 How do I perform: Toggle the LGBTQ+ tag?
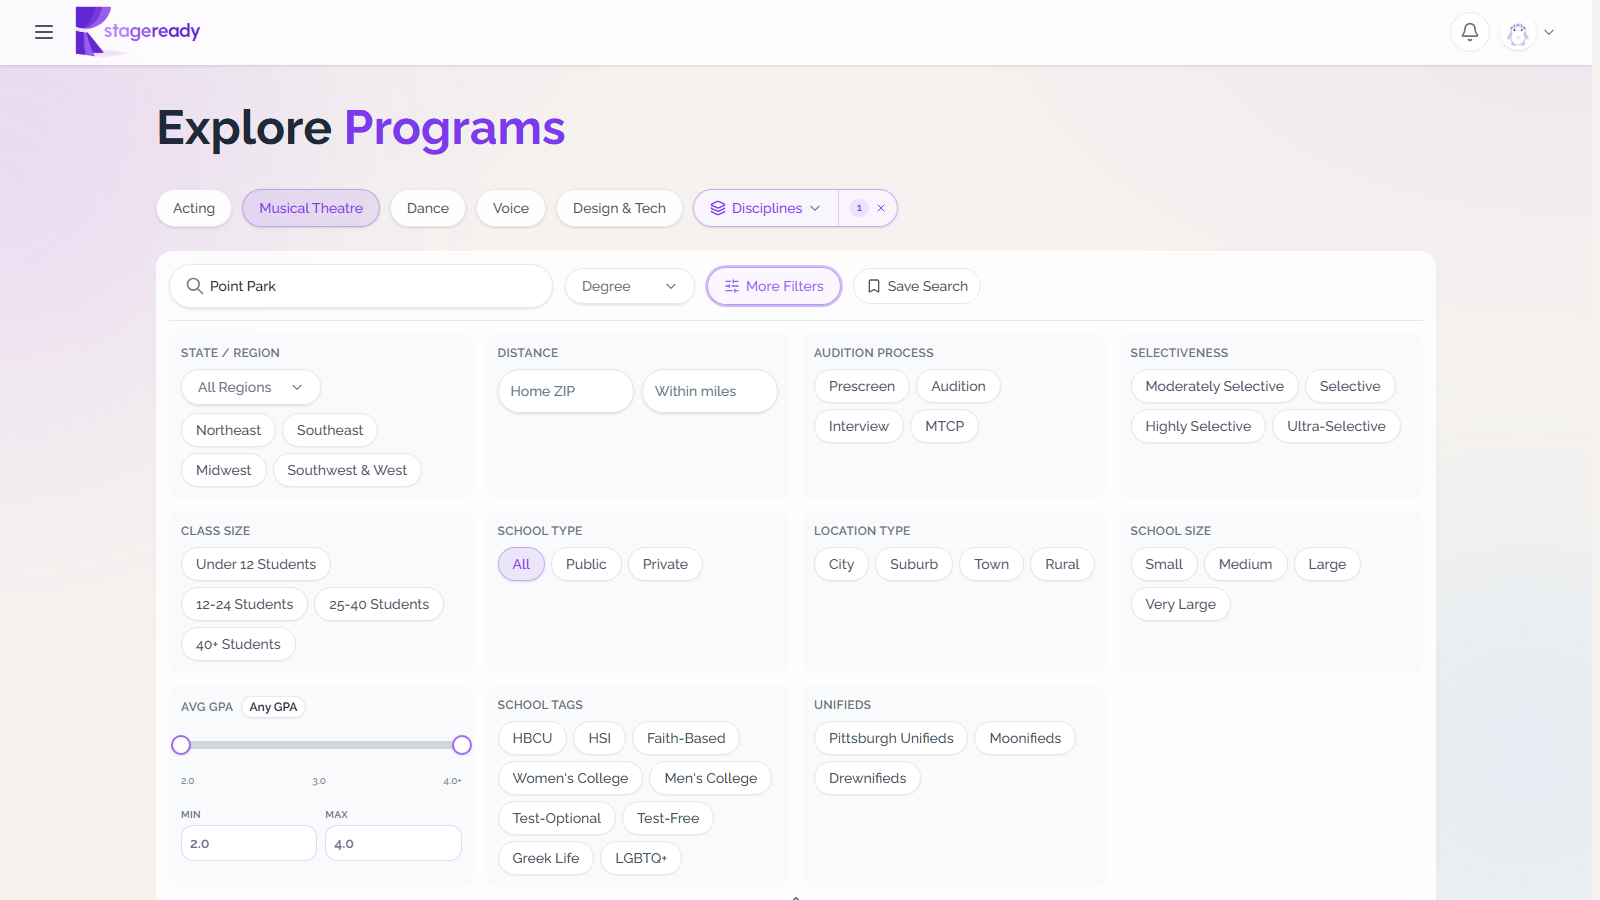coord(641,858)
